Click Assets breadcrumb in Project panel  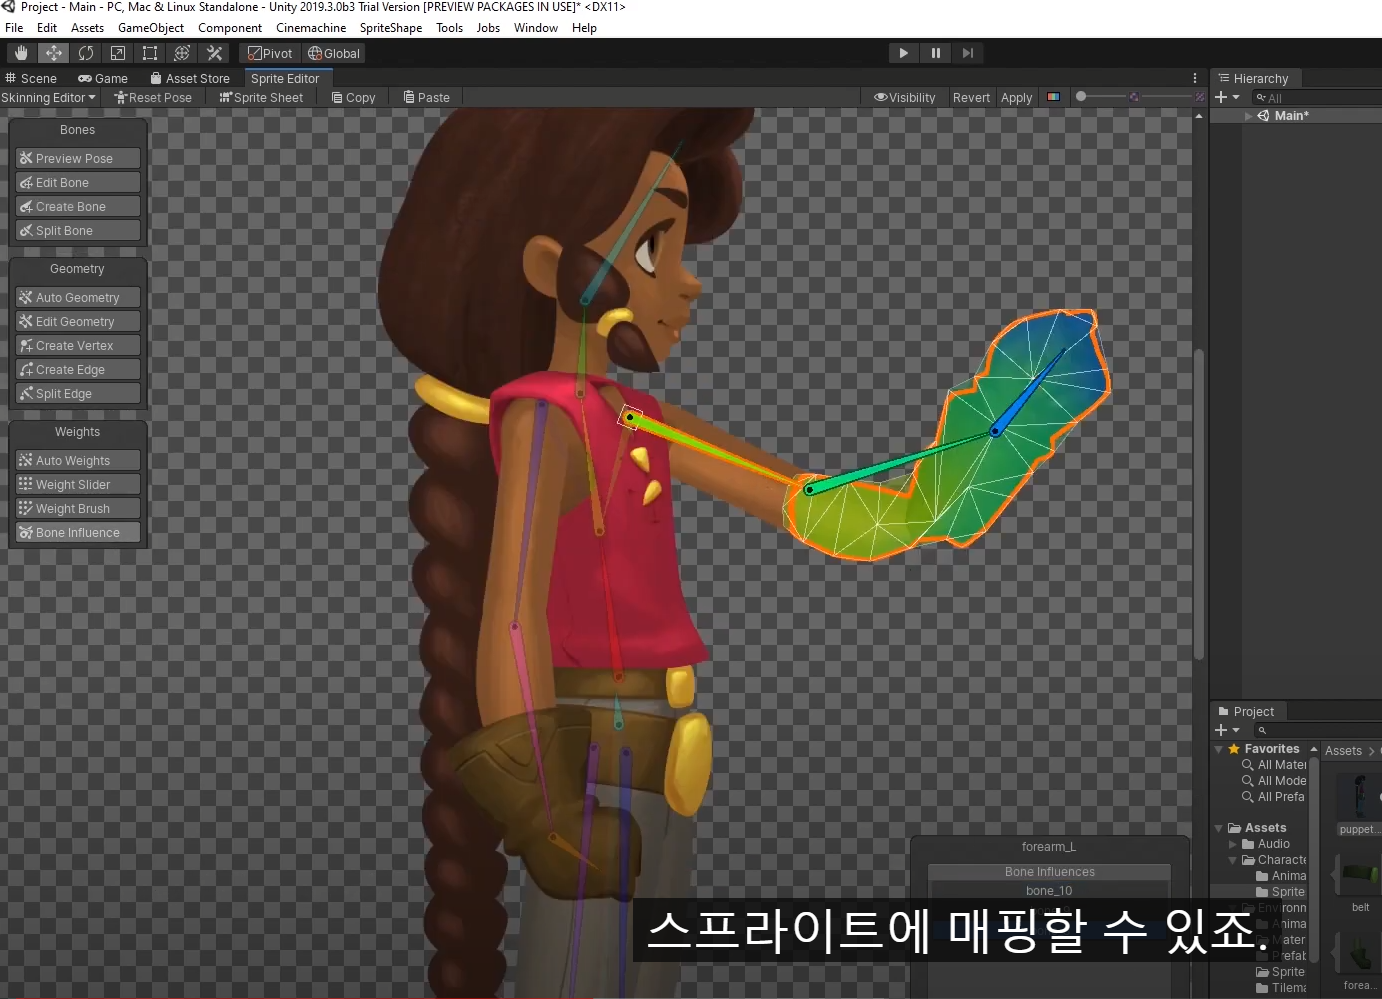pyautogui.click(x=1343, y=750)
